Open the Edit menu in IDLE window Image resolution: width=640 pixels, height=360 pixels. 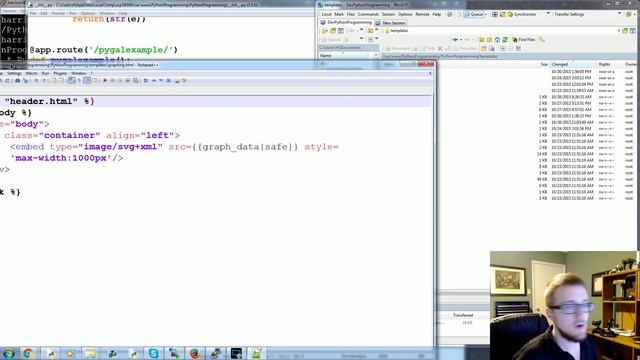coord(44,13)
